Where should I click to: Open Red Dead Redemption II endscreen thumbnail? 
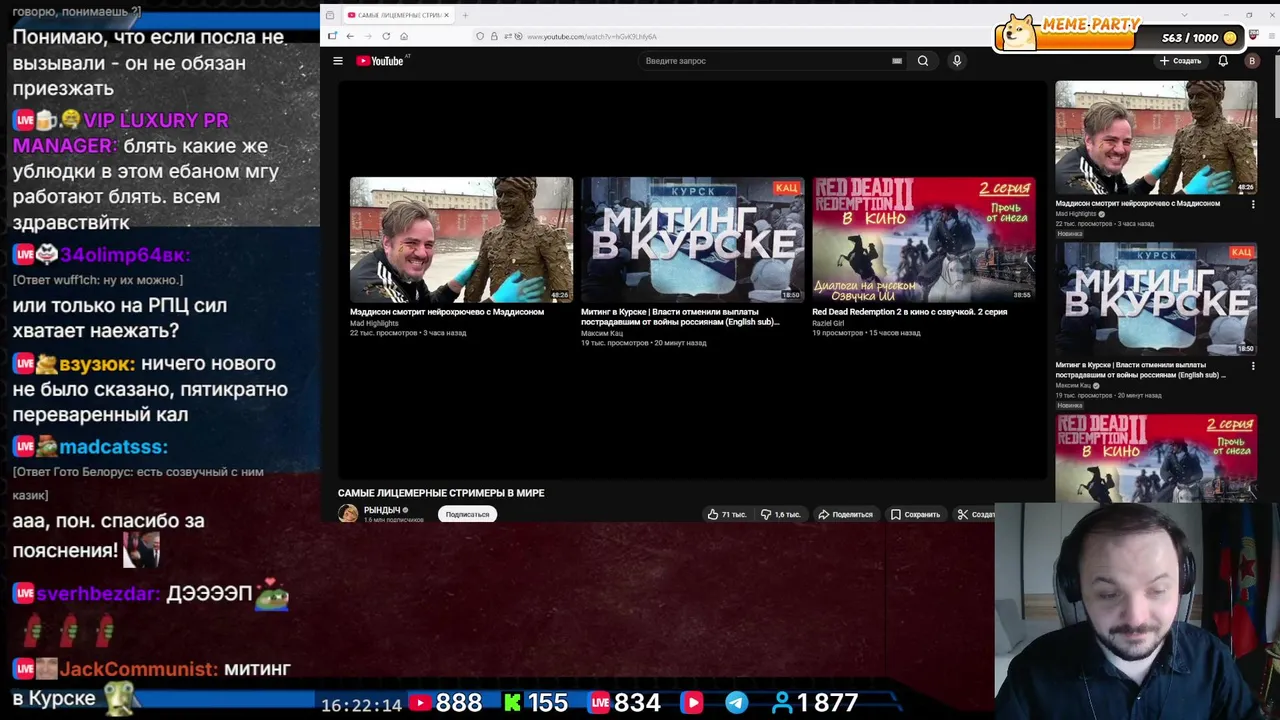pos(923,240)
